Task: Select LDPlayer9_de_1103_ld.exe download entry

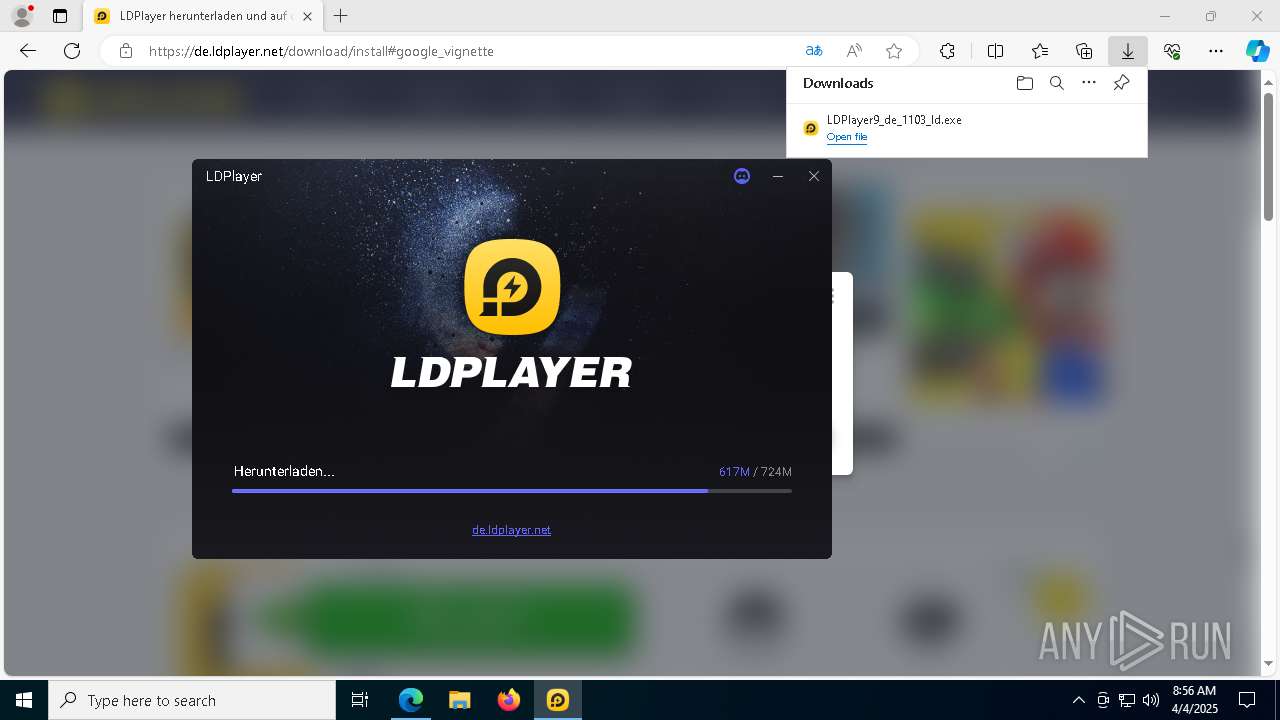Action: click(x=967, y=128)
